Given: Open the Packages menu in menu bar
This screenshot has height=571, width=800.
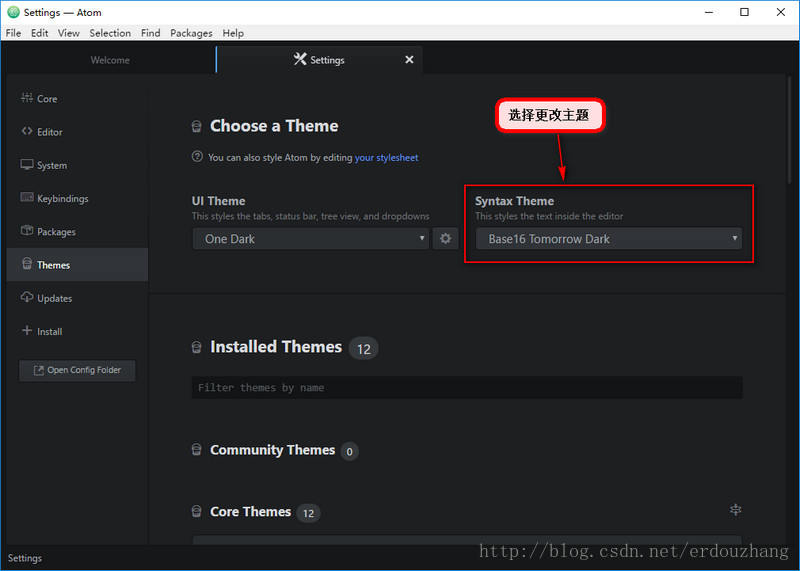Looking at the screenshot, I should pos(191,33).
